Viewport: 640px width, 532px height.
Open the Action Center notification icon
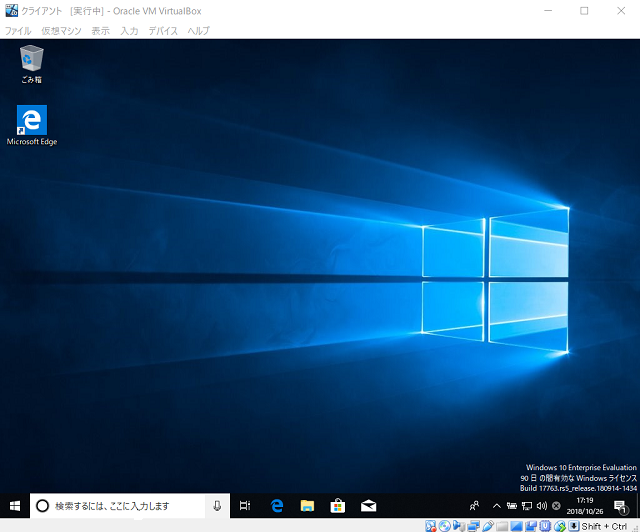[x=620, y=506]
